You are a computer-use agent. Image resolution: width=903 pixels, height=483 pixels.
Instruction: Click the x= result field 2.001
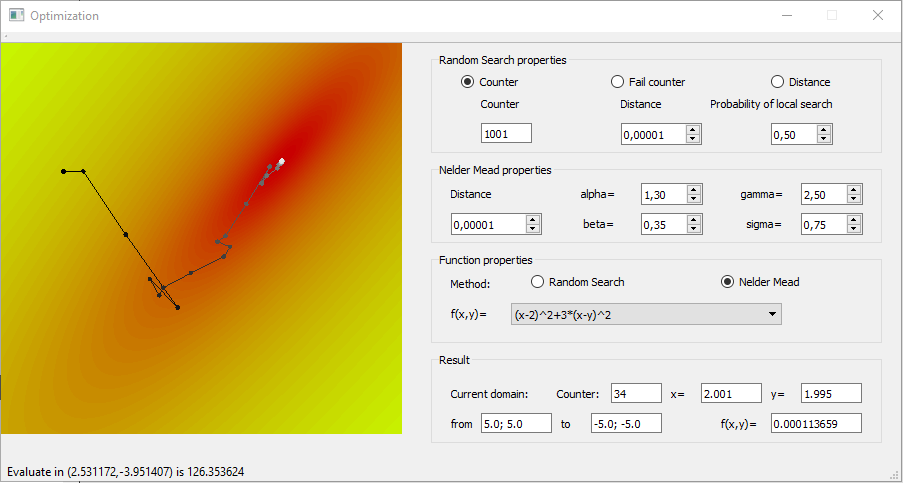point(731,393)
